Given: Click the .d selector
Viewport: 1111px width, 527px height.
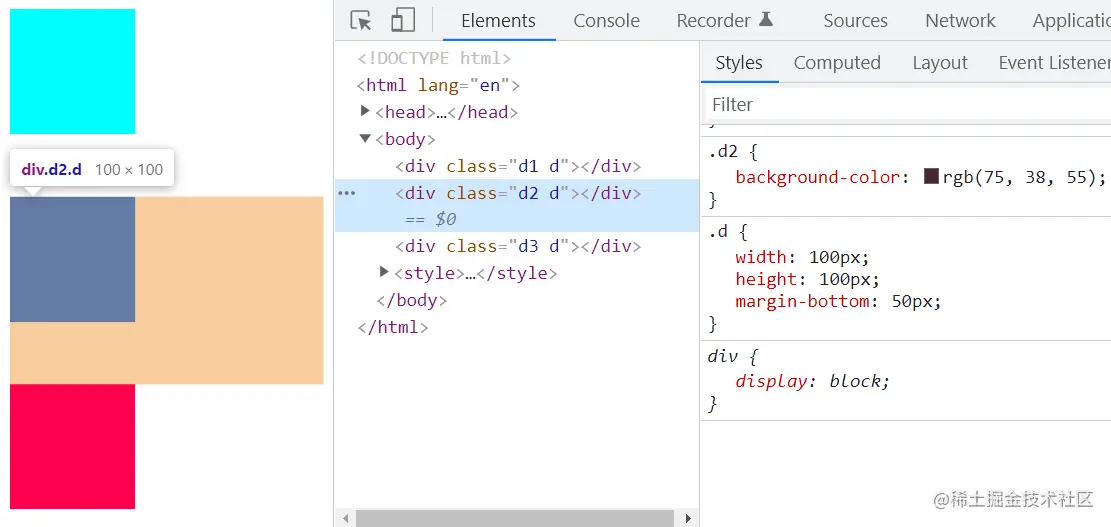Looking at the screenshot, I should tap(718, 231).
